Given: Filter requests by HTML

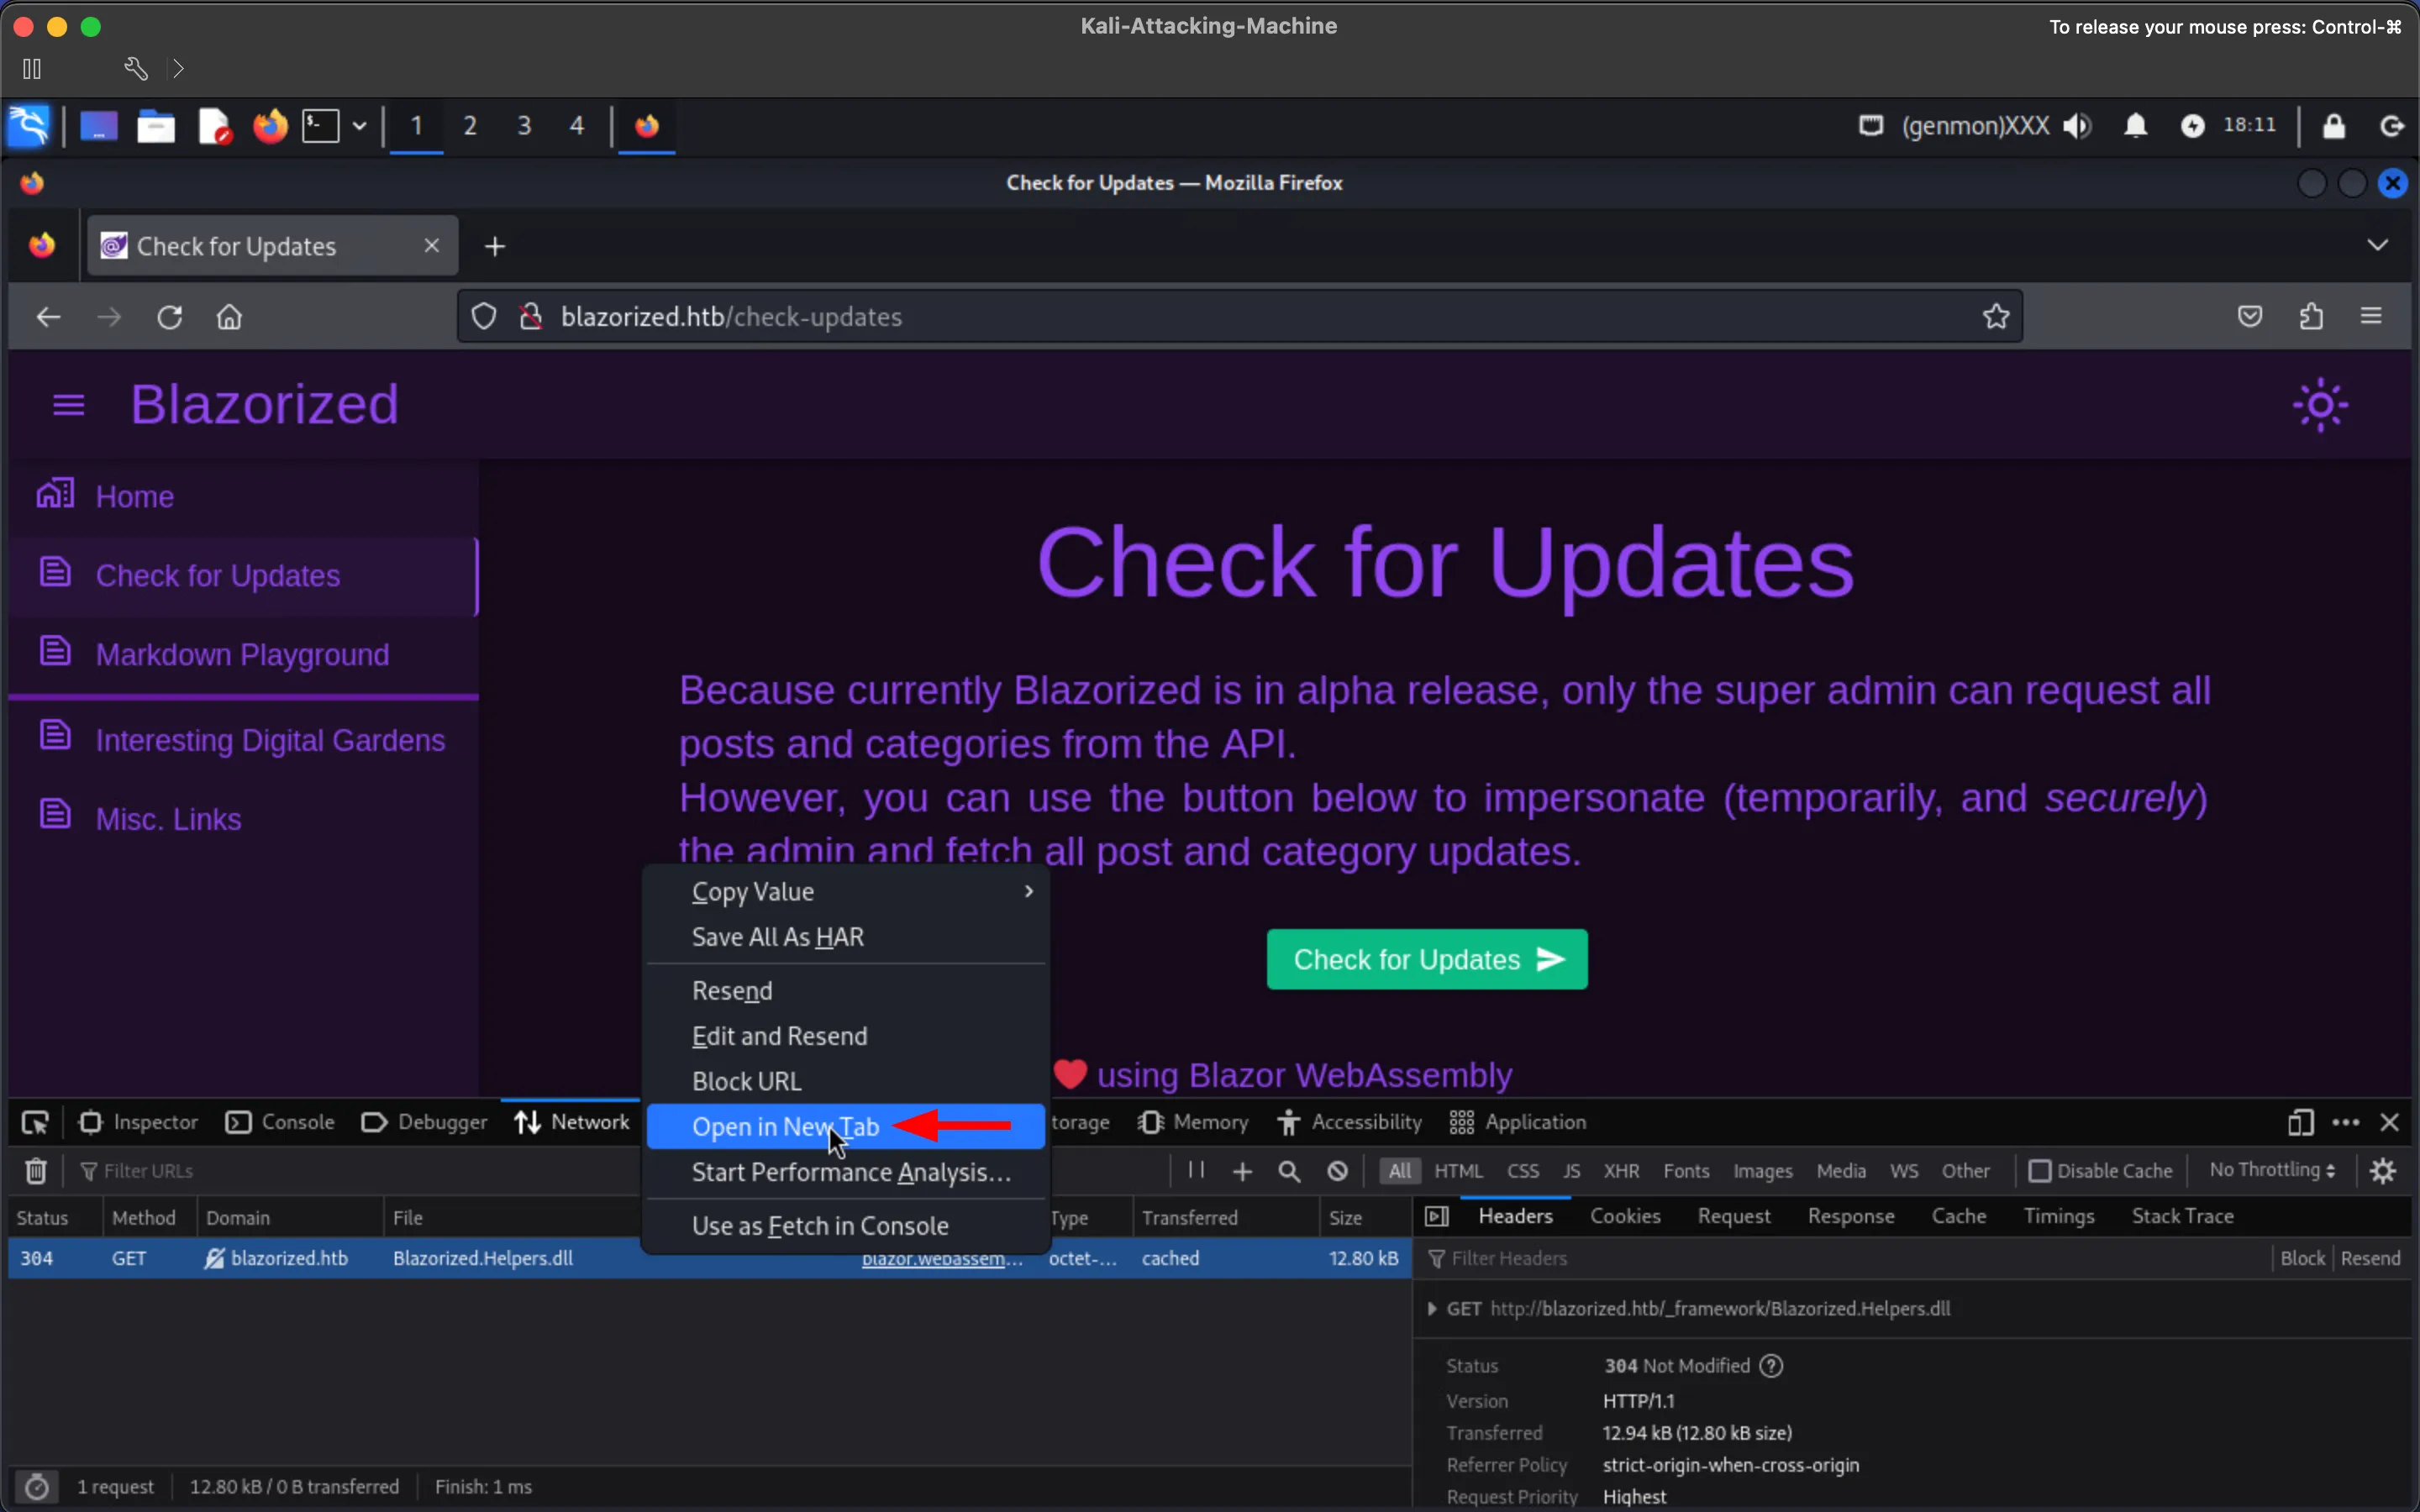Looking at the screenshot, I should 1458,1170.
